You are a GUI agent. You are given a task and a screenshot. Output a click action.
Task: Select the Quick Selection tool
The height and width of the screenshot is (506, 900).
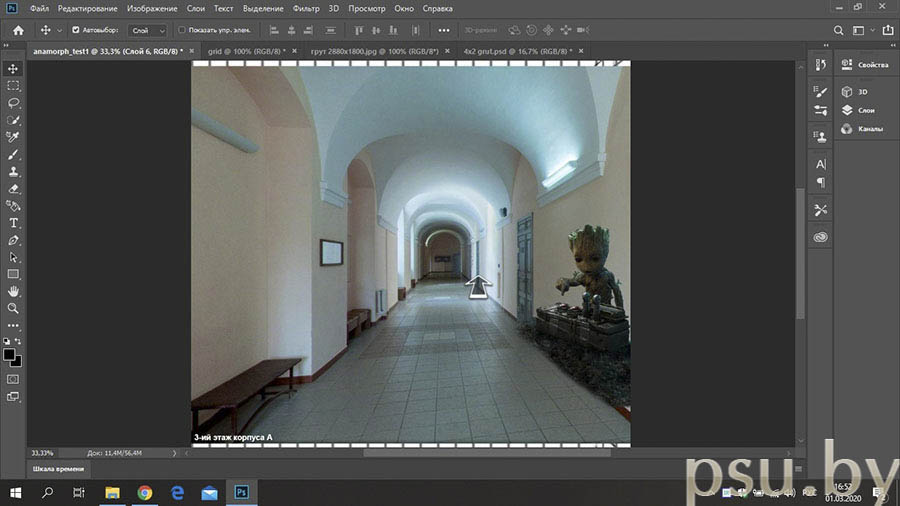coord(13,120)
